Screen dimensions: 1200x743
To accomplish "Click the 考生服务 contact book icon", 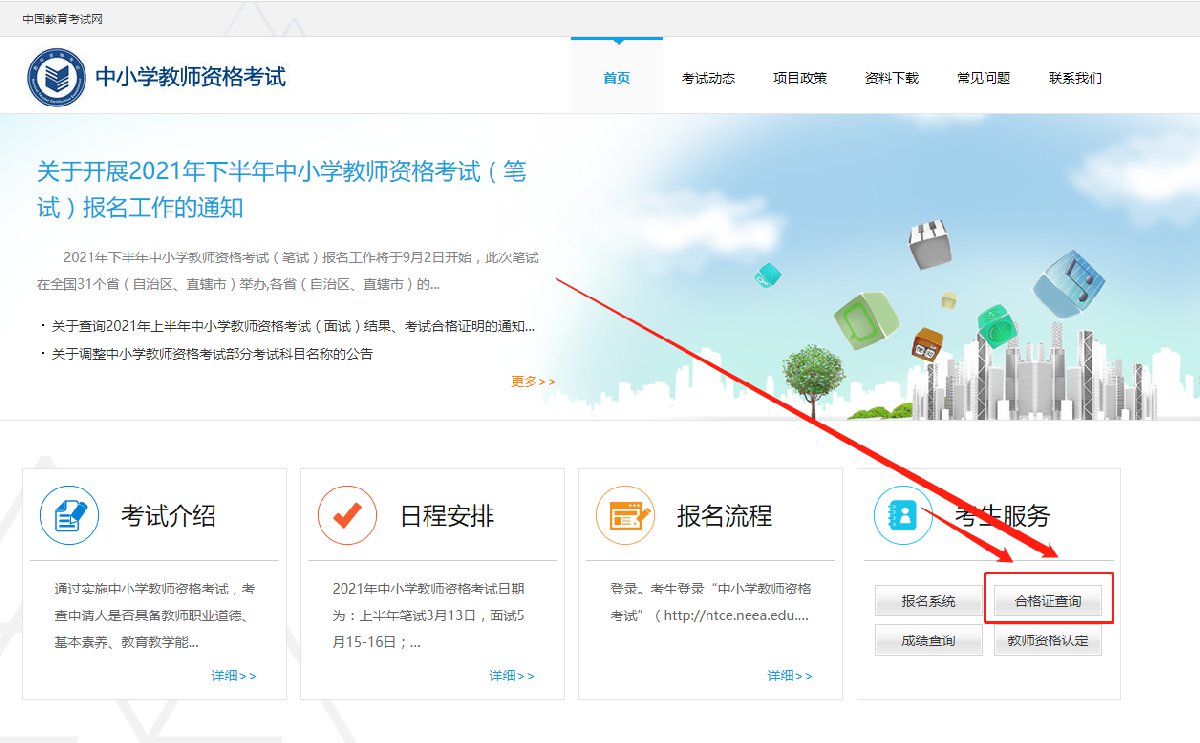I will 903,516.
